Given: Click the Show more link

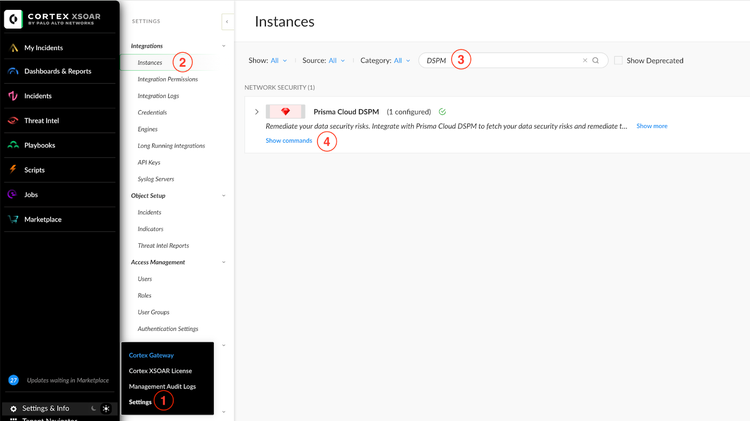Looking at the screenshot, I should (x=651, y=126).
